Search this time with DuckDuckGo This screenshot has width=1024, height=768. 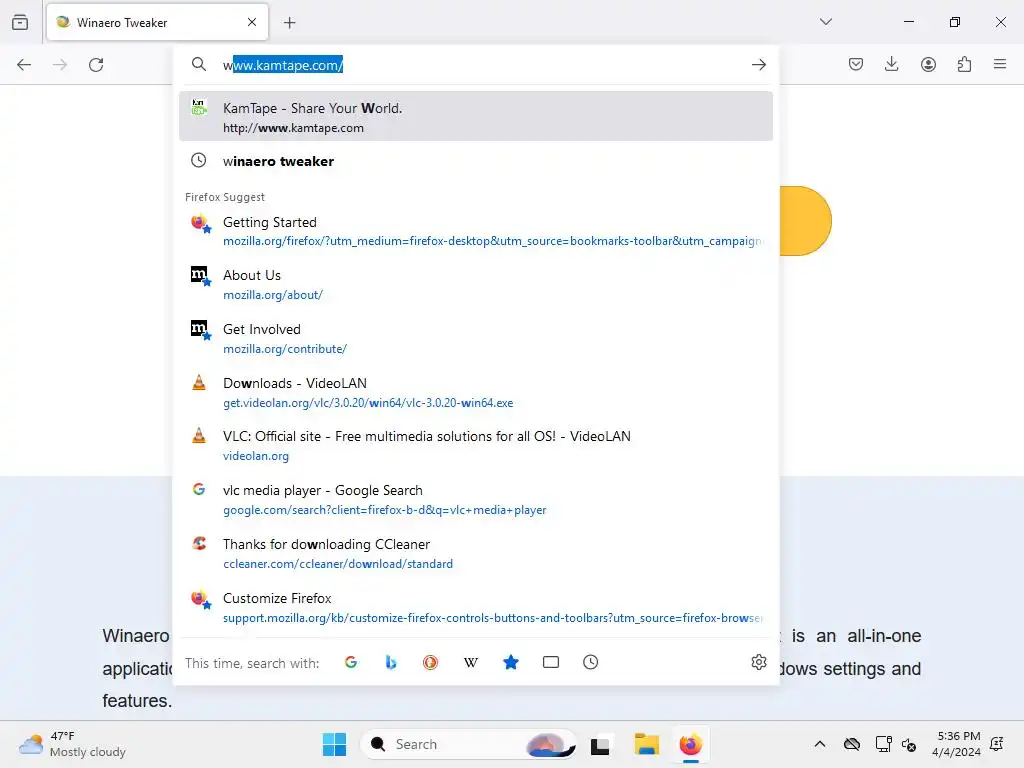point(430,662)
